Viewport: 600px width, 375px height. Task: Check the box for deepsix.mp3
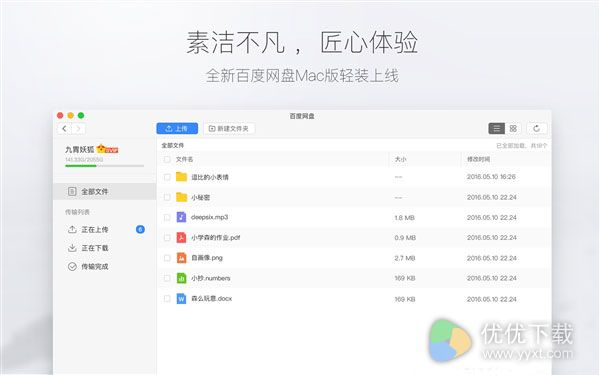167,217
